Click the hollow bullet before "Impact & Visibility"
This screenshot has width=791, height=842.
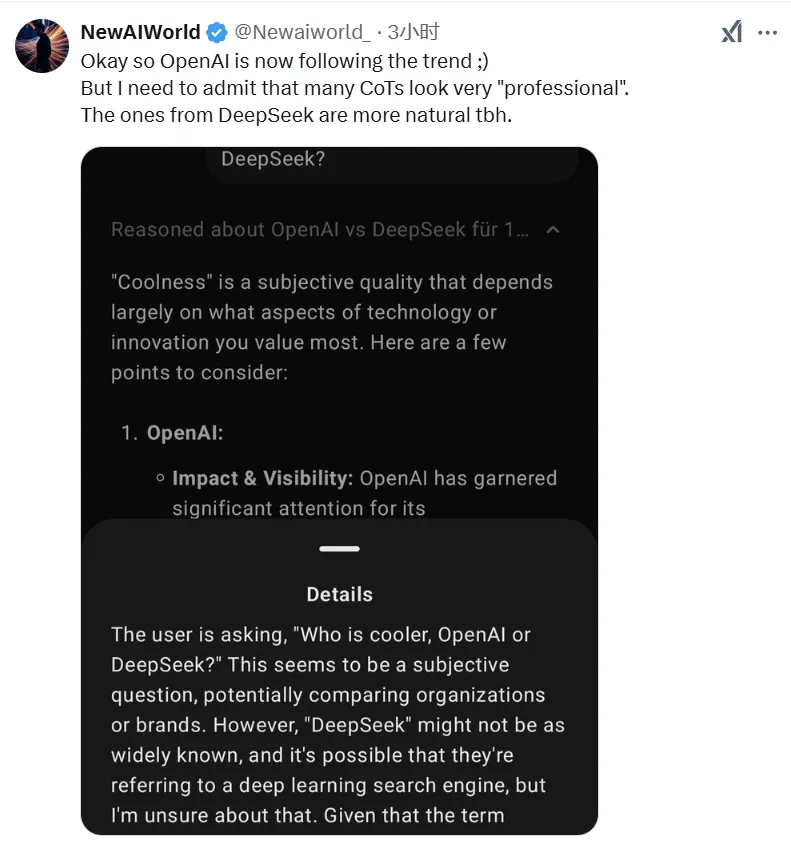coord(160,479)
